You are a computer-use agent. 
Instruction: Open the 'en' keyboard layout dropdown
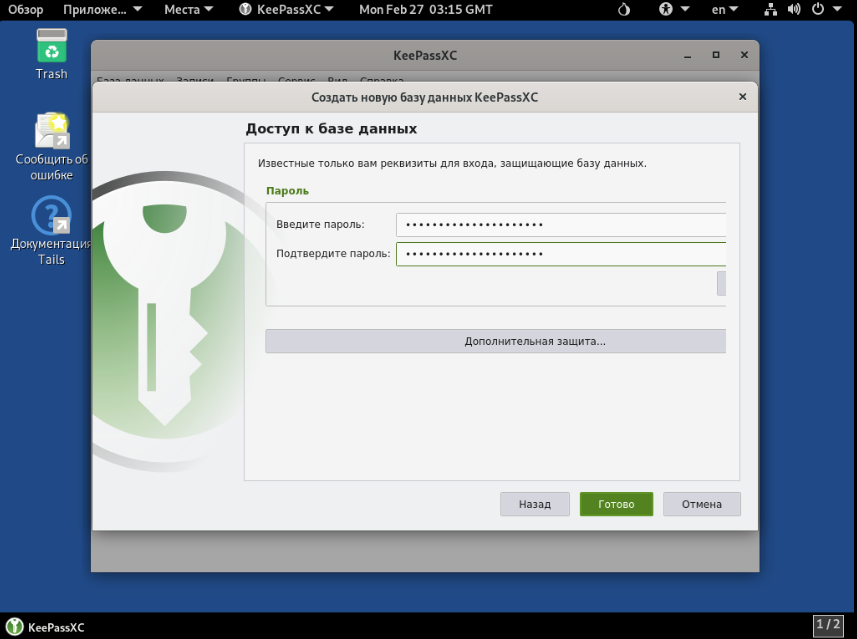(x=725, y=10)
